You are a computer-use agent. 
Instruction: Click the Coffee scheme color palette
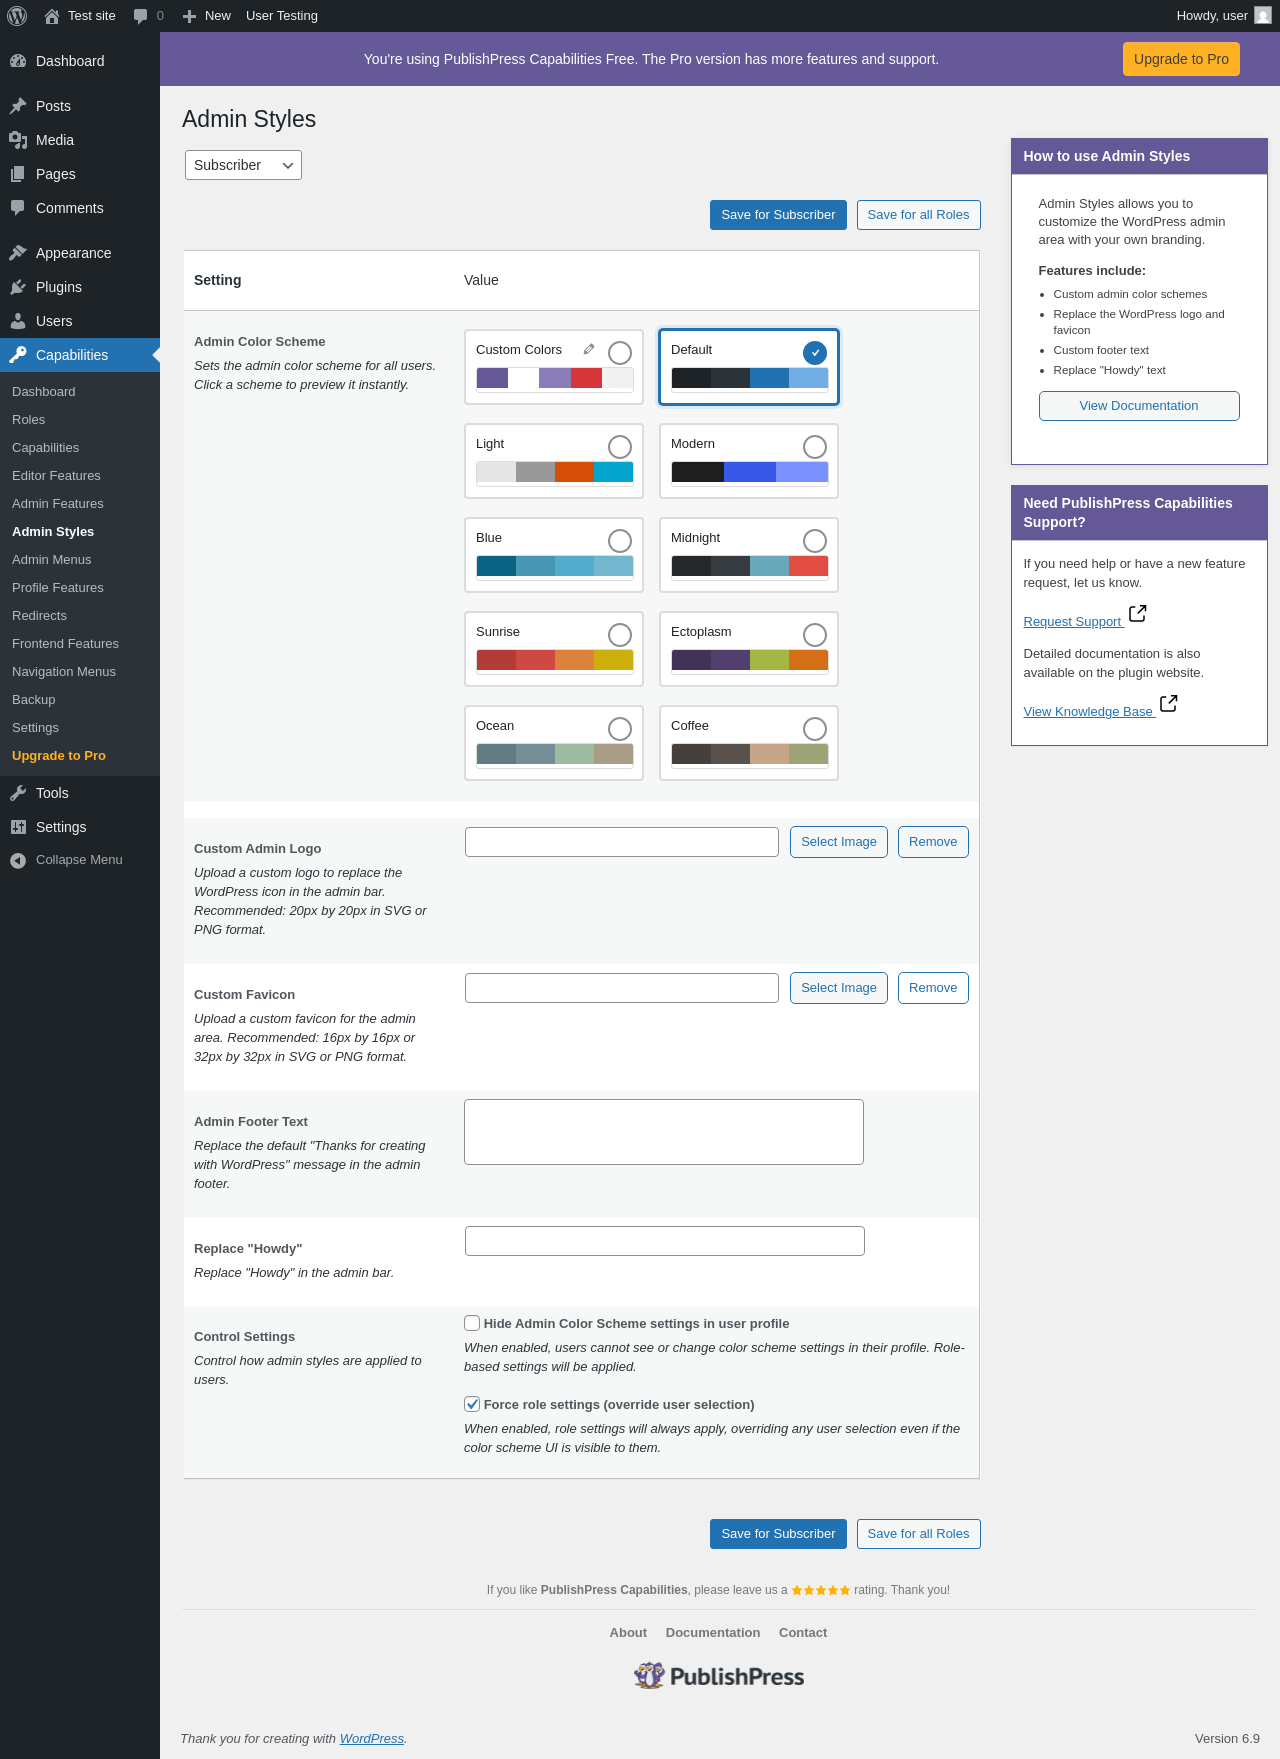click(x=750, y=754)
